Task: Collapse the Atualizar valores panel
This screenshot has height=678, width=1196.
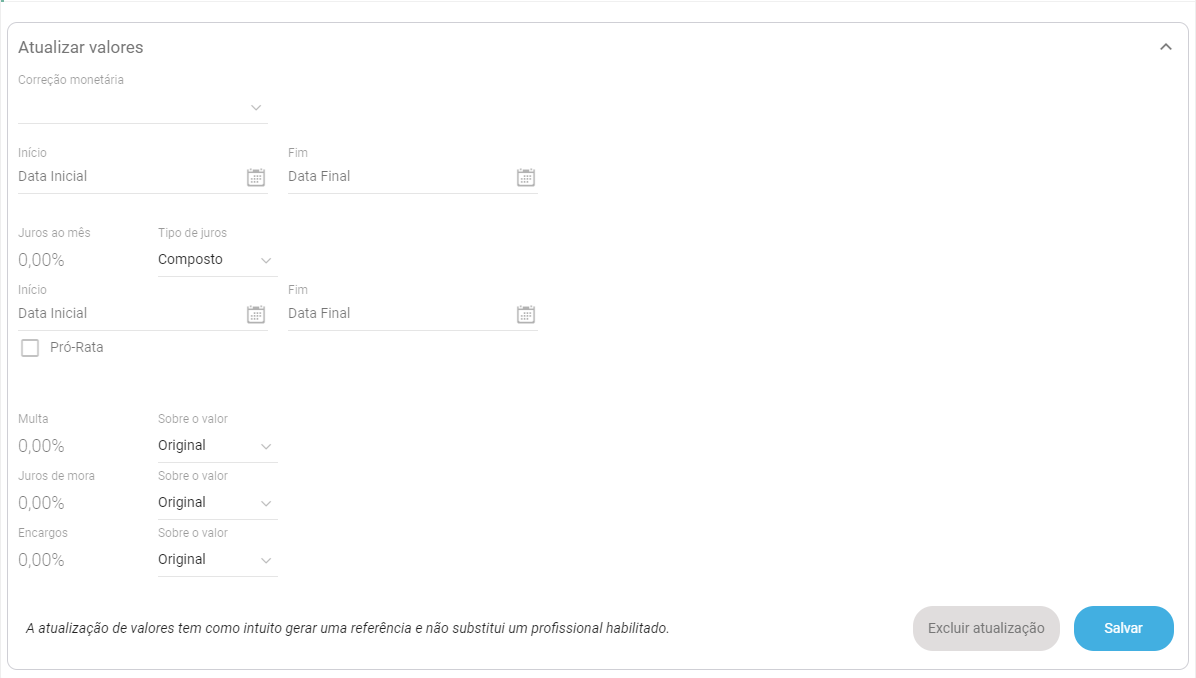Action: coord(1165,47)
